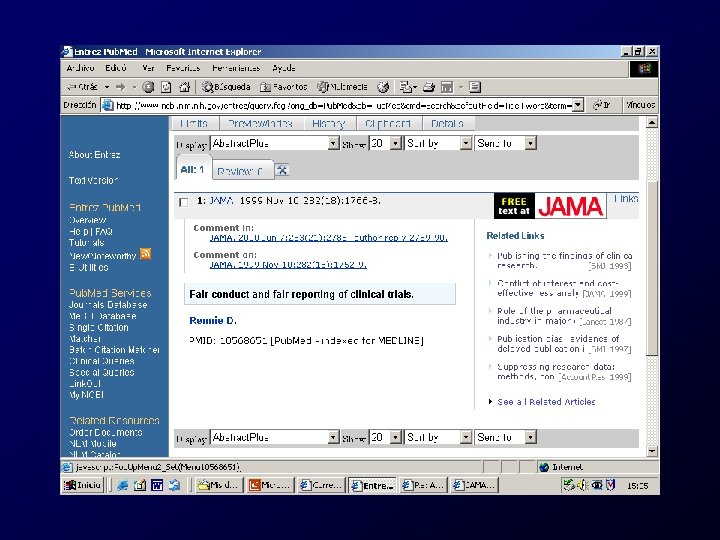
Task: Select the Review results tab
Action: coord(242,171)
